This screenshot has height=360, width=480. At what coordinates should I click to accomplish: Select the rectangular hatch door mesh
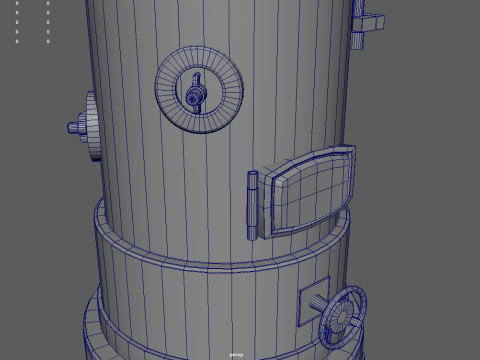pyautogui.click(x=308, y=192)
